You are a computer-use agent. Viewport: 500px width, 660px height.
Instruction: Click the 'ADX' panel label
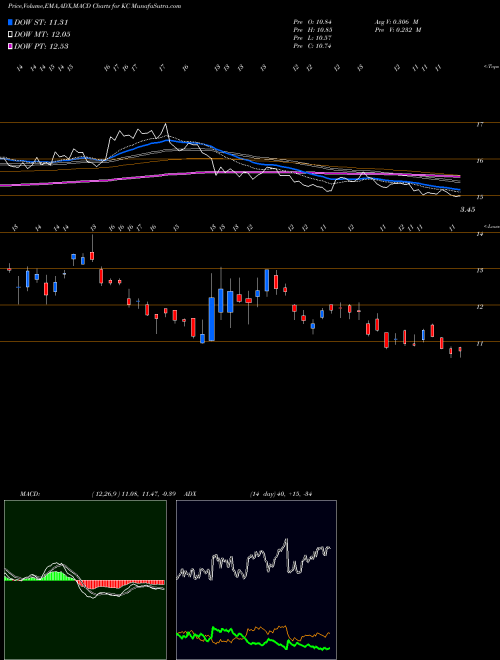[x=191, y=494]
